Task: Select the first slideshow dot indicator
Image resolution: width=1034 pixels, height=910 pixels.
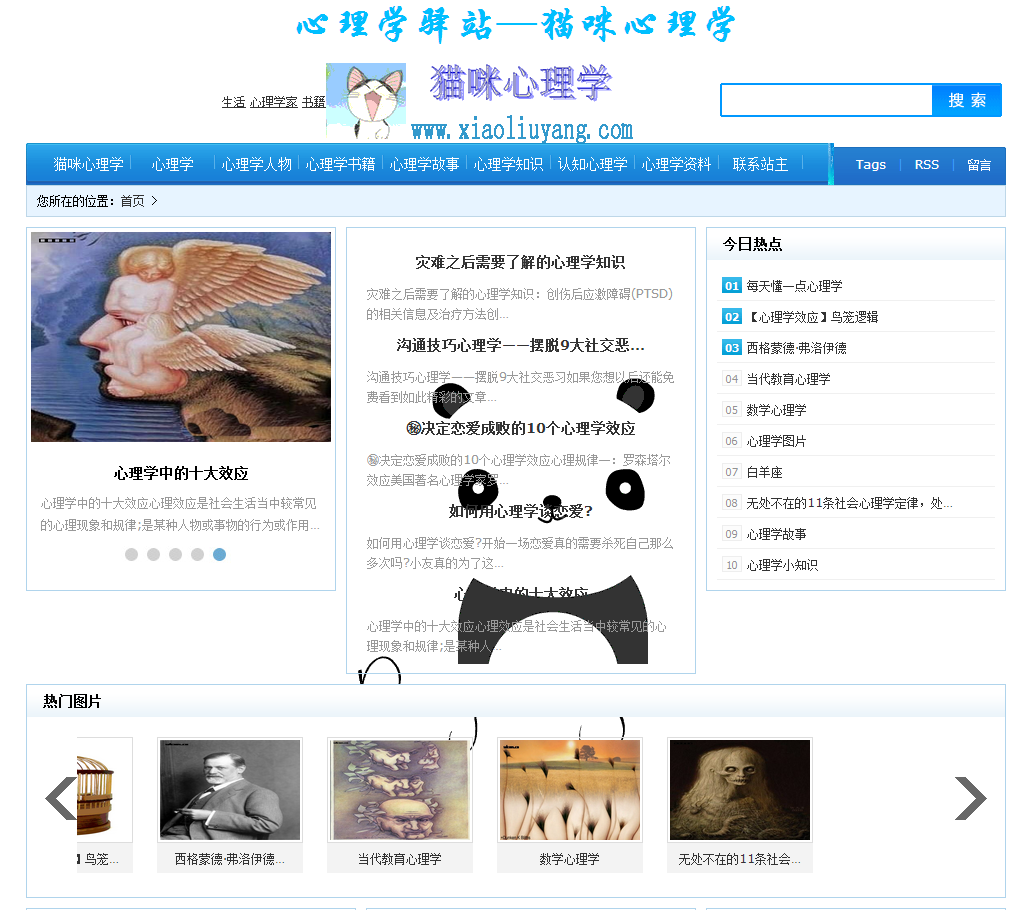Action: pyautogui.click(x=131, y=555)
